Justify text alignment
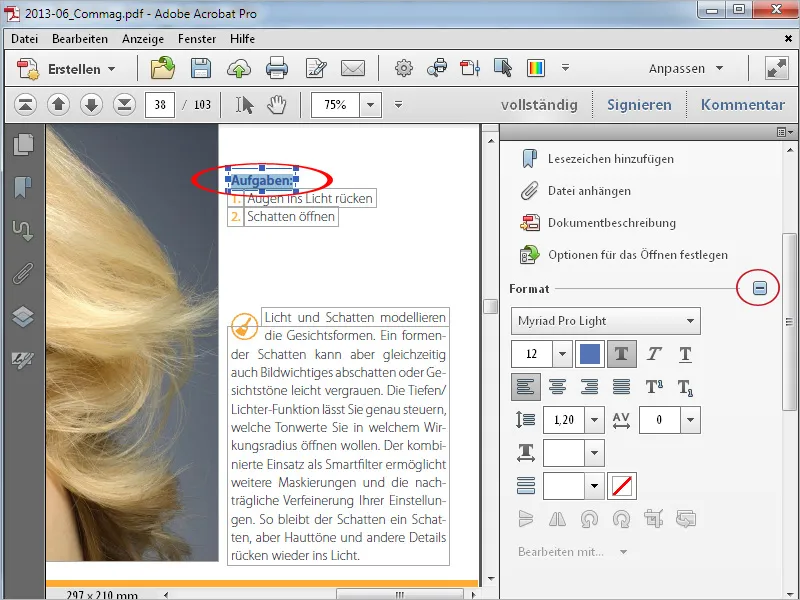Screen dimensions: 800x600 (621, 387)
